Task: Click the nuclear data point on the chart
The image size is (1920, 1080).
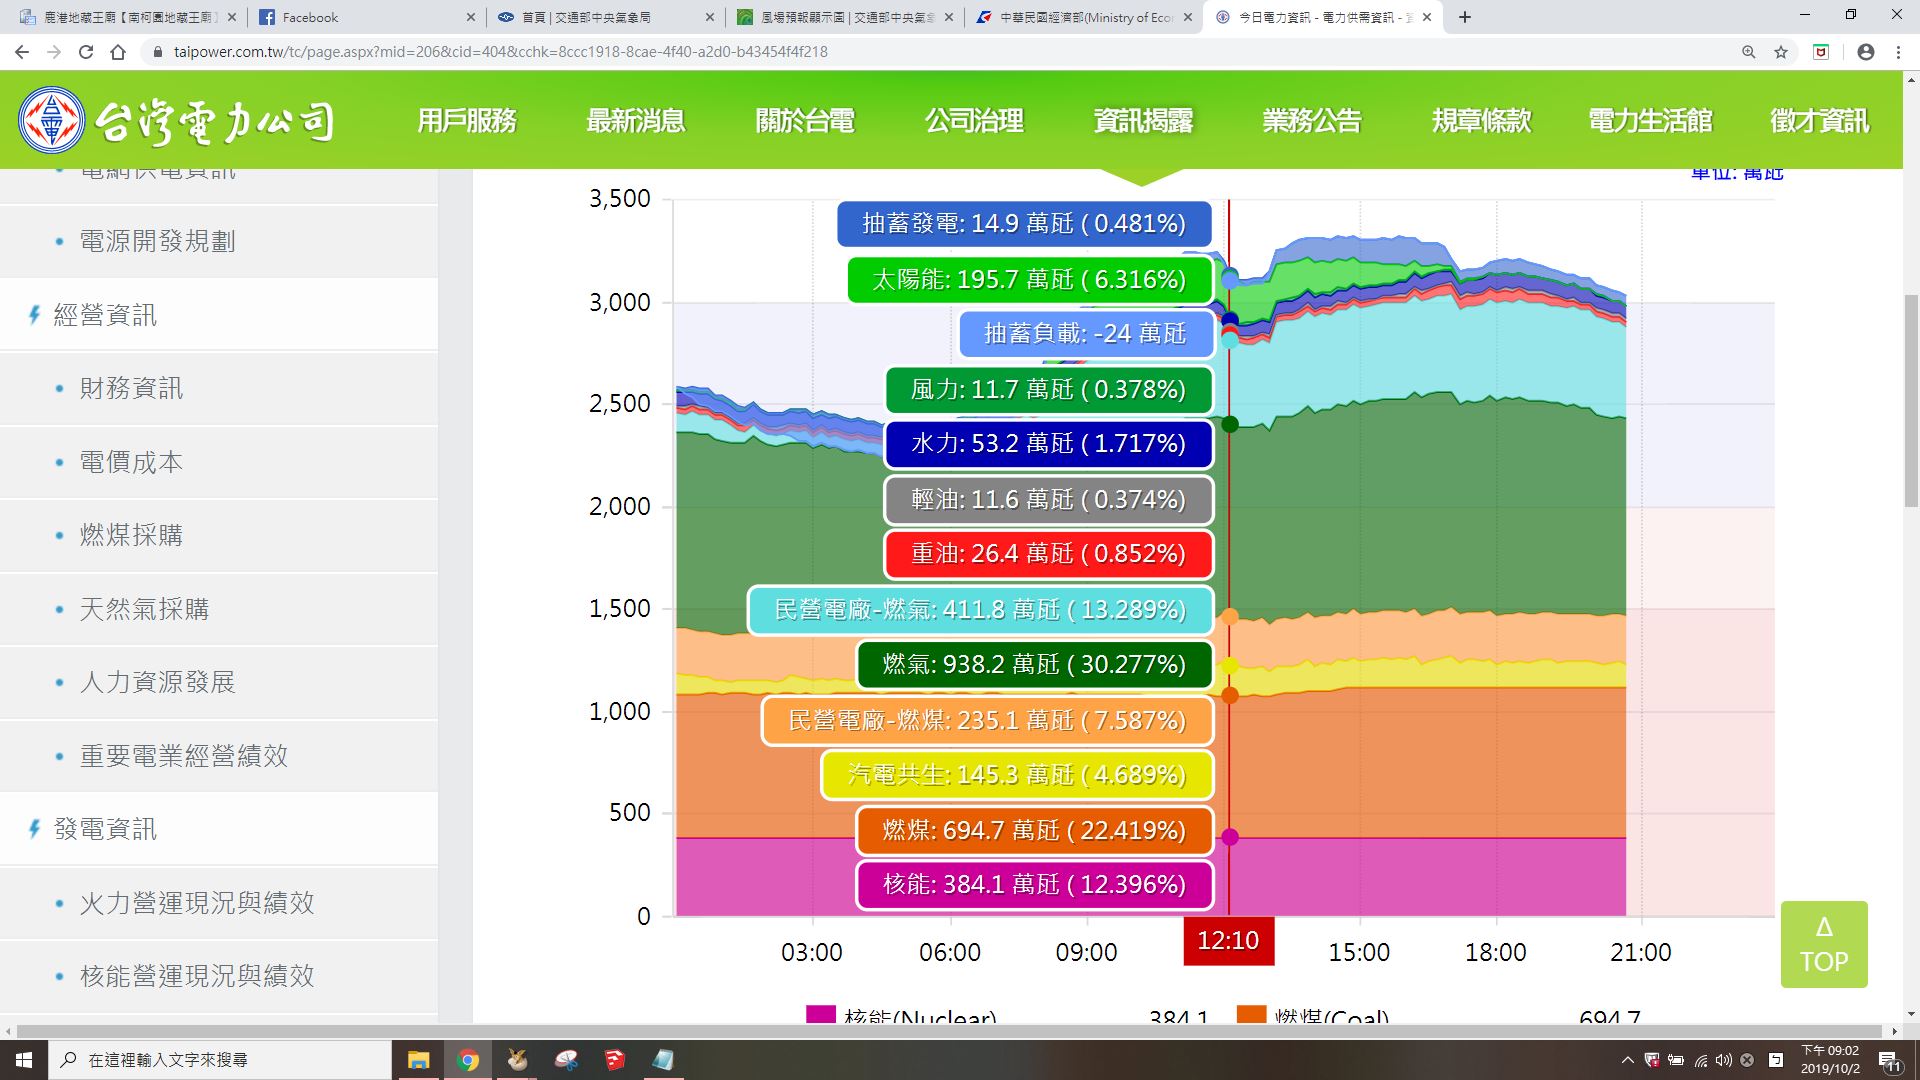Action: (x=1230, y=837)
